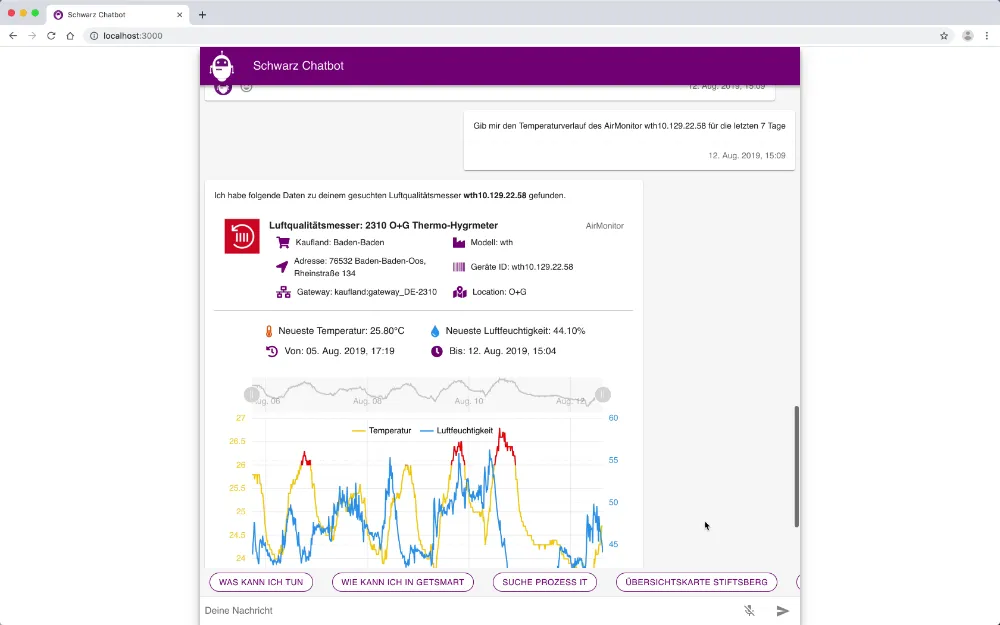Open the Chrome three-dot menu
1000x625 pixels.
(x=987, y=36)
